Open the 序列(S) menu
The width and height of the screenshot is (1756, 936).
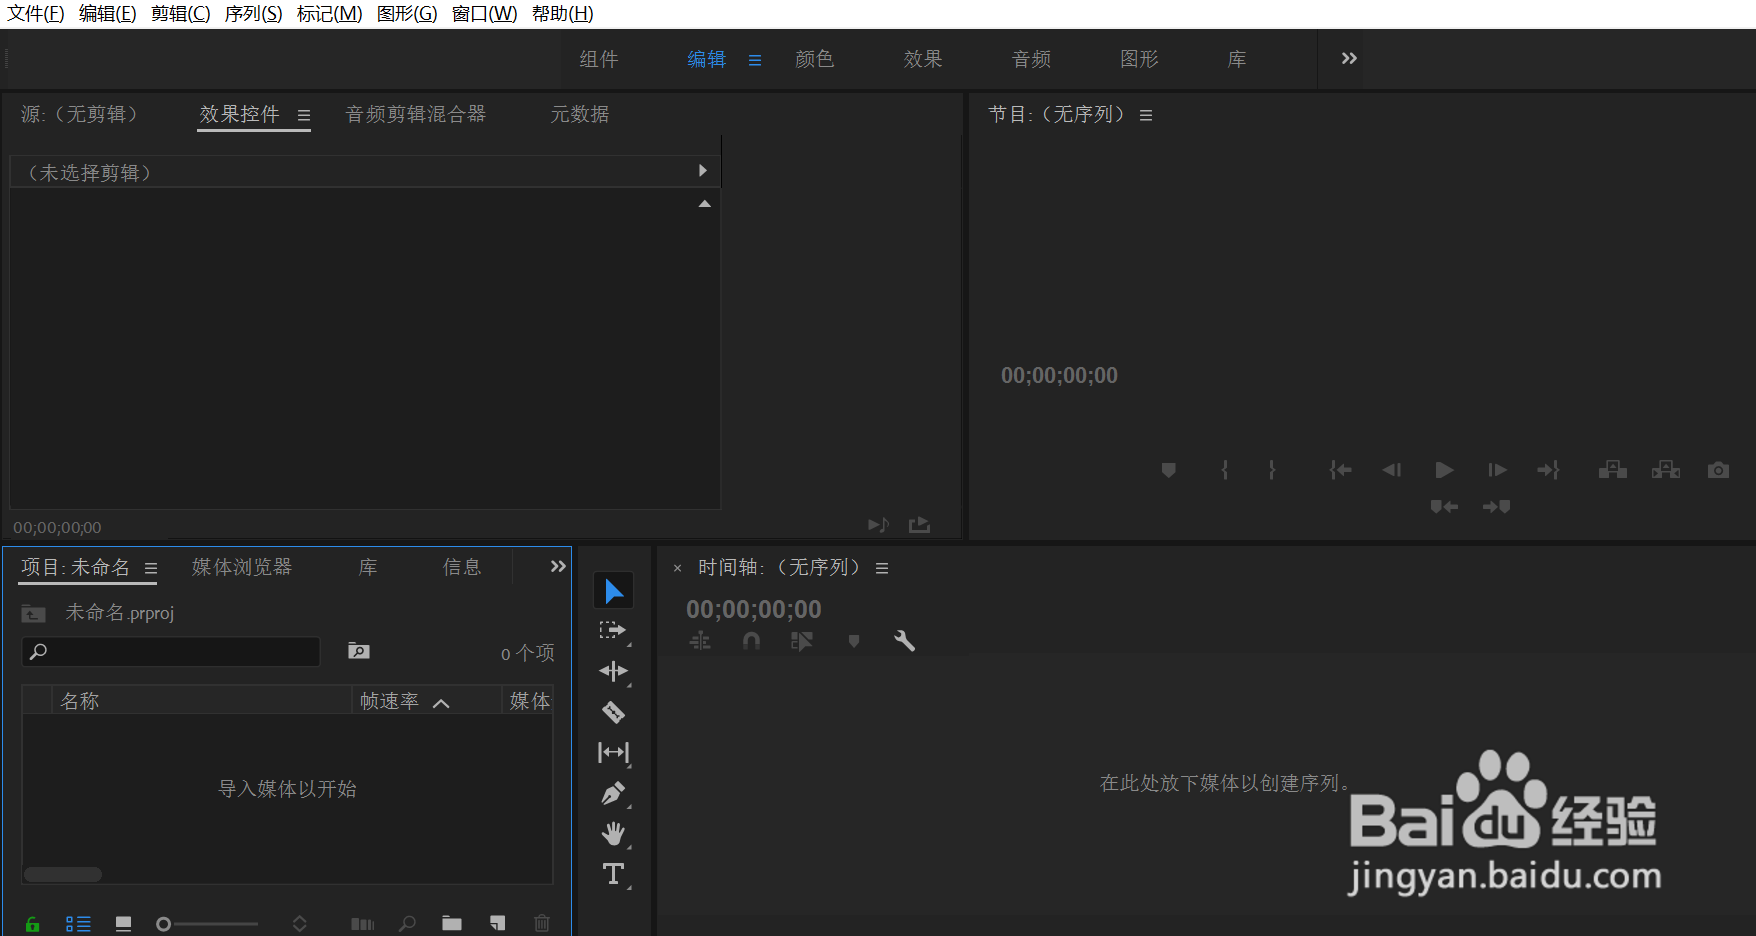click(x=253, y=14)
